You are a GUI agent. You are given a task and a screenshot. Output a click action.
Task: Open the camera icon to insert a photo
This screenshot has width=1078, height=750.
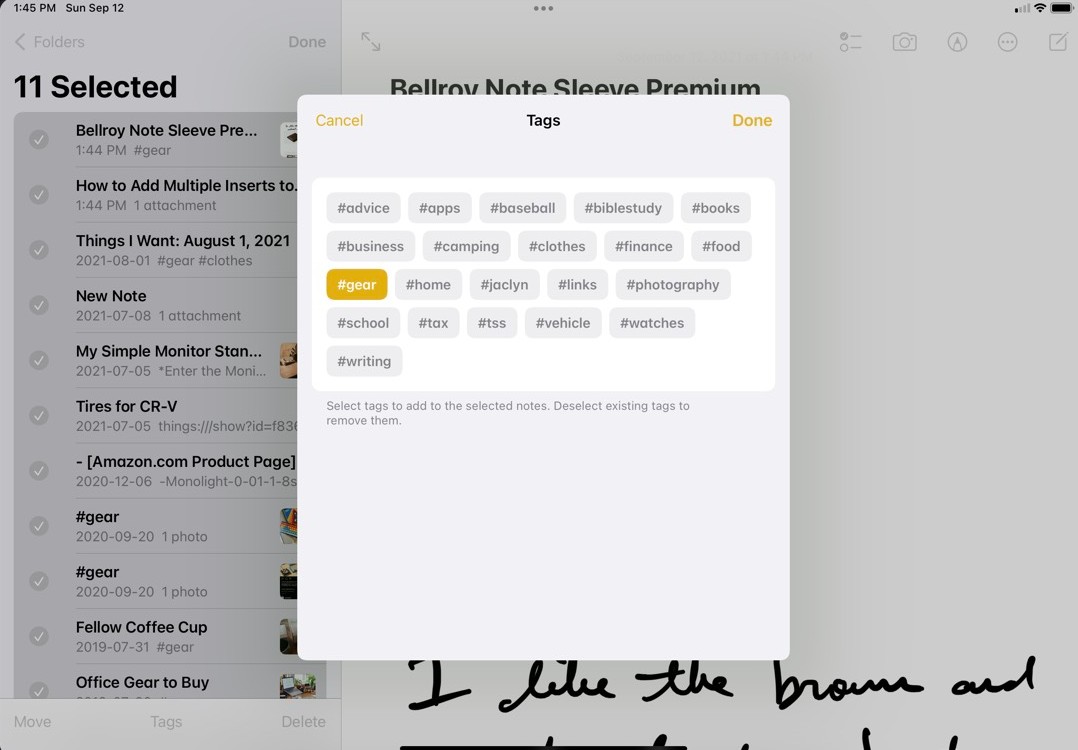[904, 41]
